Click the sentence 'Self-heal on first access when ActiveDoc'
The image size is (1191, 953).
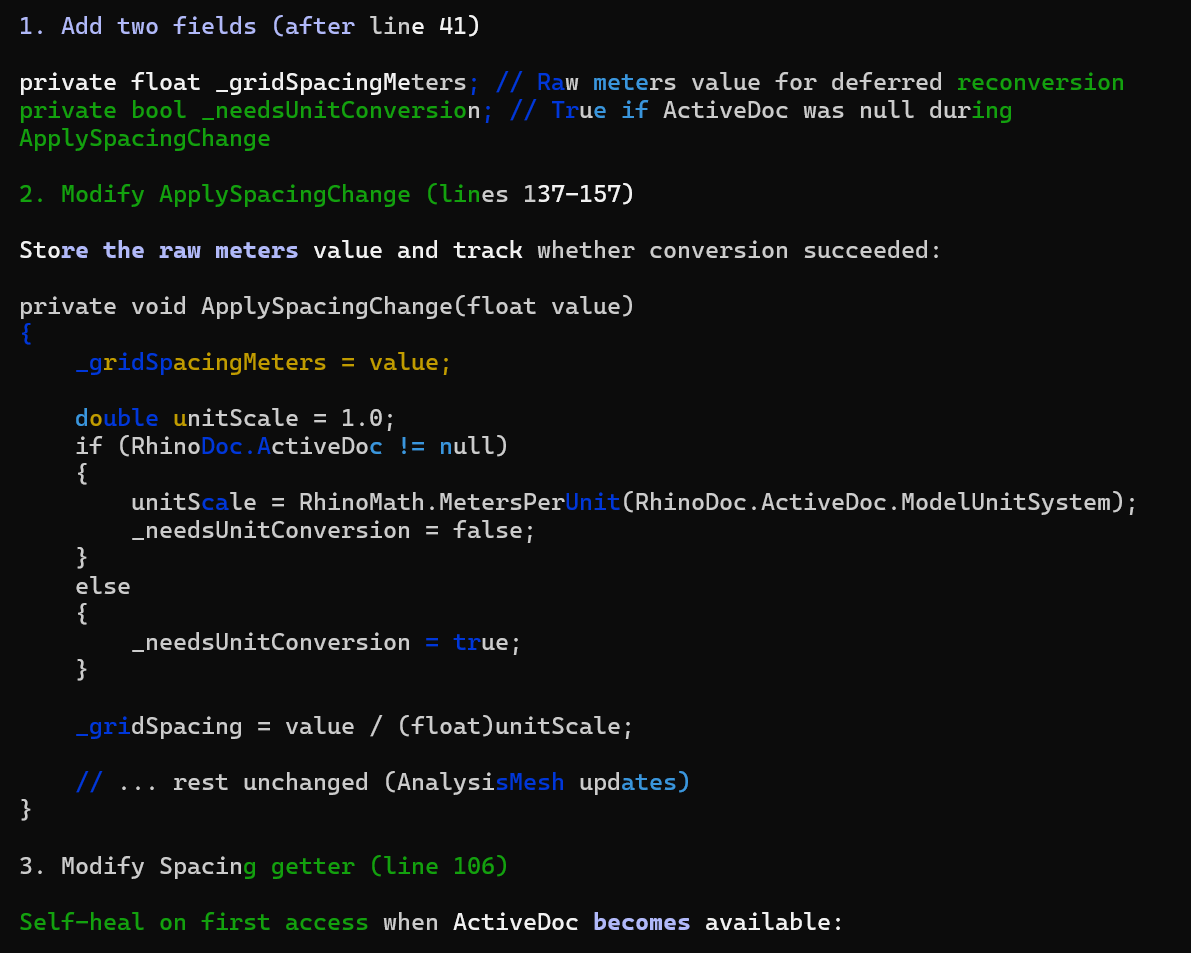[x=299, y=922]
